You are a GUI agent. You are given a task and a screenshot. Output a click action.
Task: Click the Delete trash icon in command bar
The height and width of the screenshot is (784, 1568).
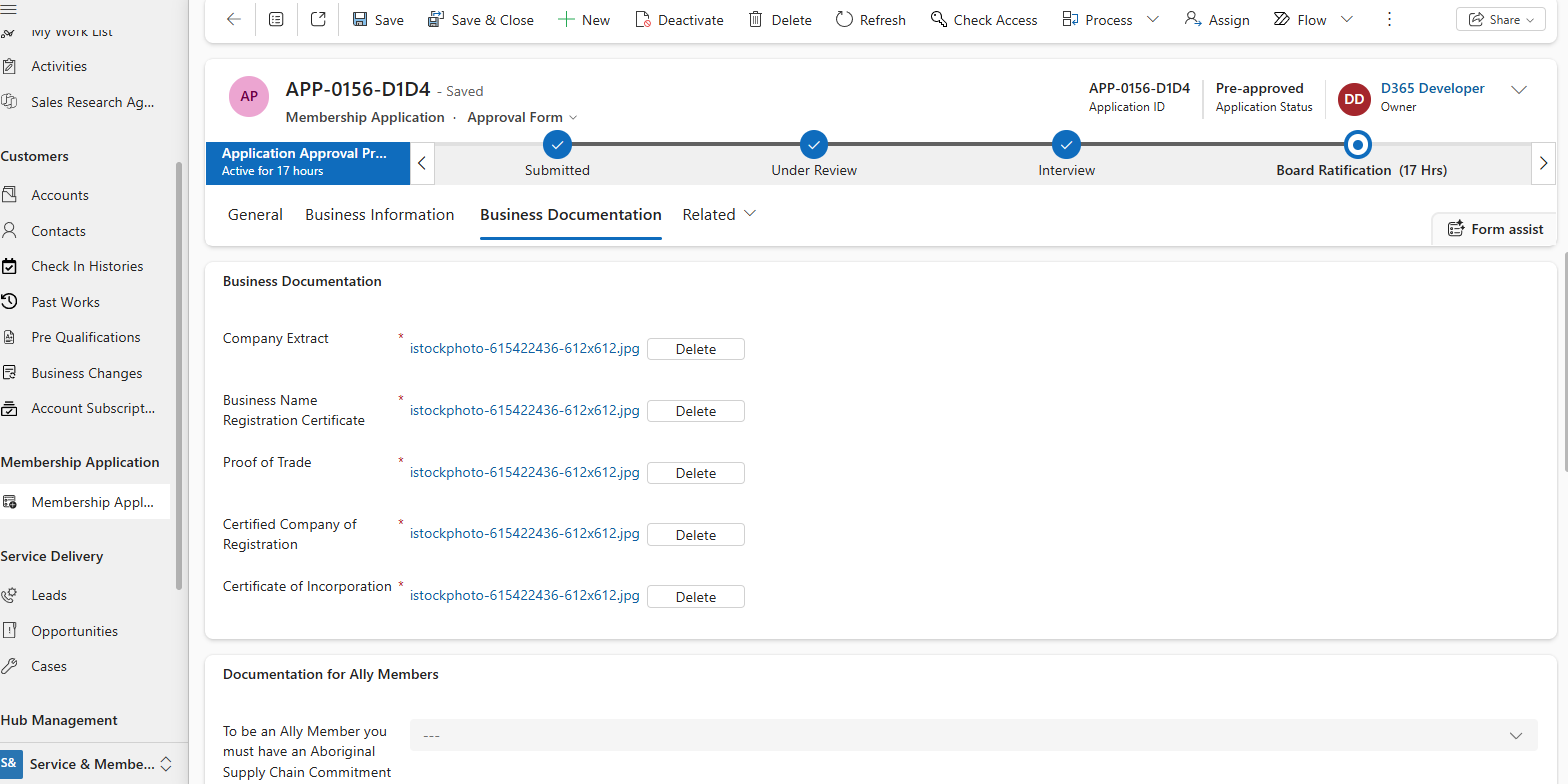pyautogui.click(x=756, y=20)
